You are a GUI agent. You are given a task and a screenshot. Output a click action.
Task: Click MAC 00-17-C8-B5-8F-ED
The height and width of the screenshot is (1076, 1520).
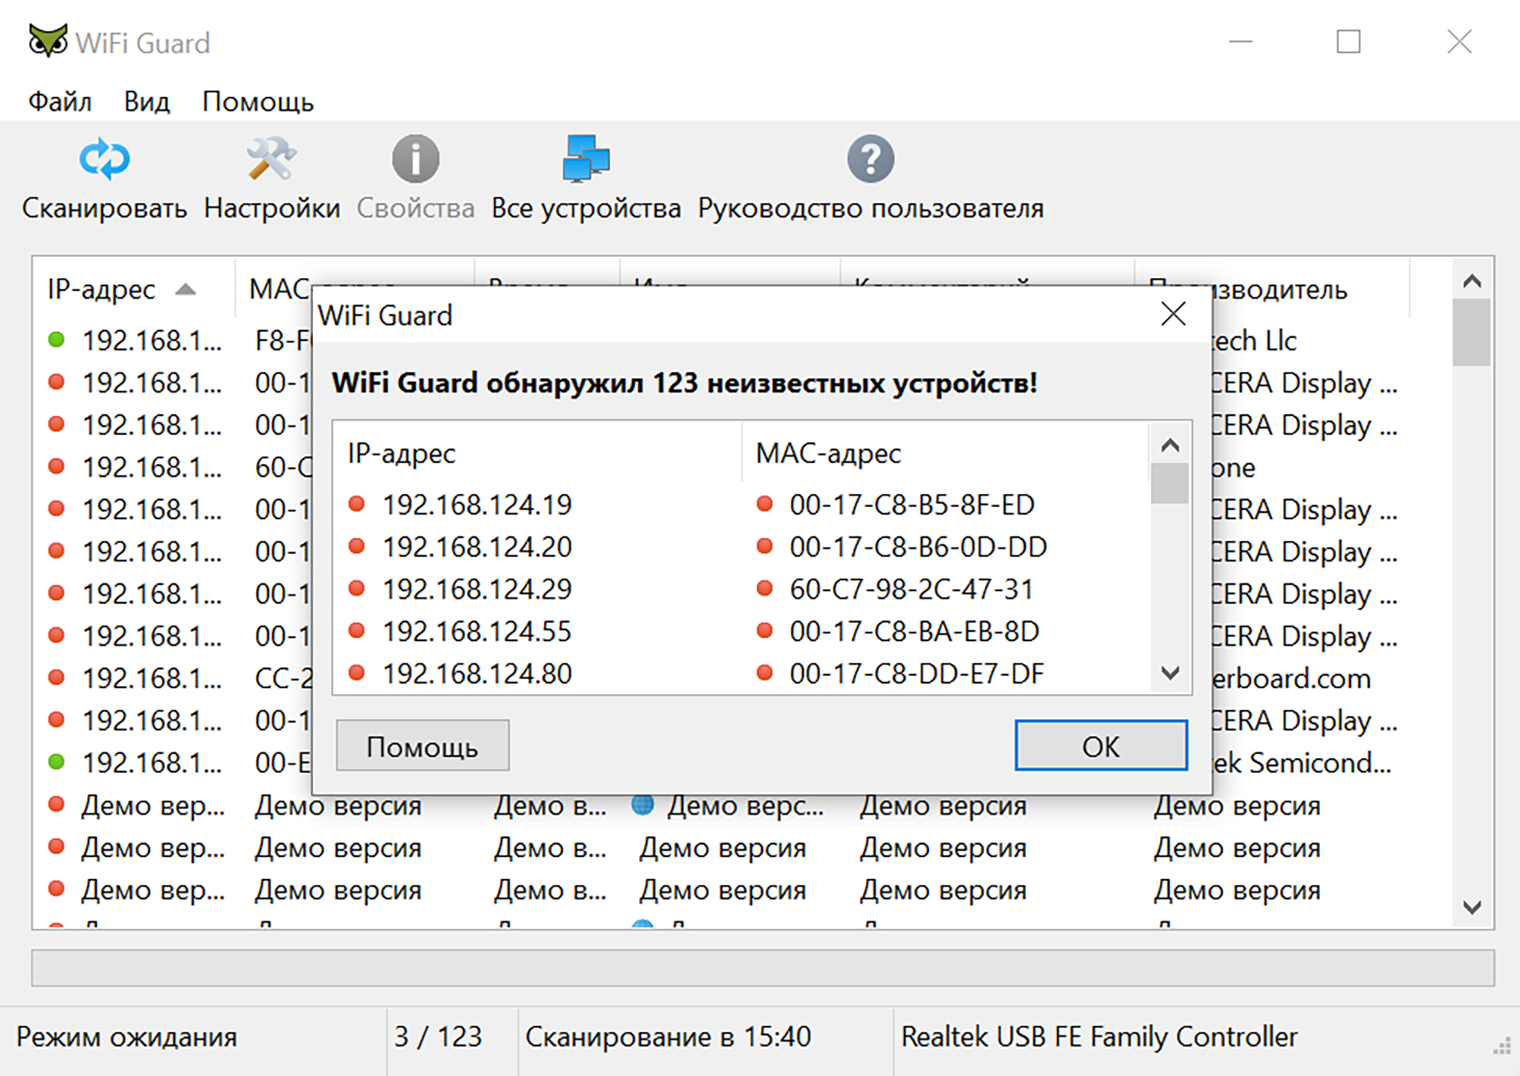click(912, 505)
